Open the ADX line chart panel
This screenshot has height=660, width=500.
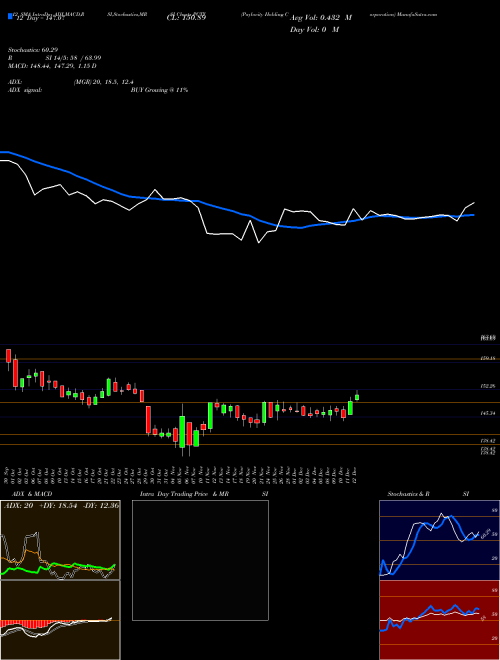pyautogui.click(x=60, y=540)
